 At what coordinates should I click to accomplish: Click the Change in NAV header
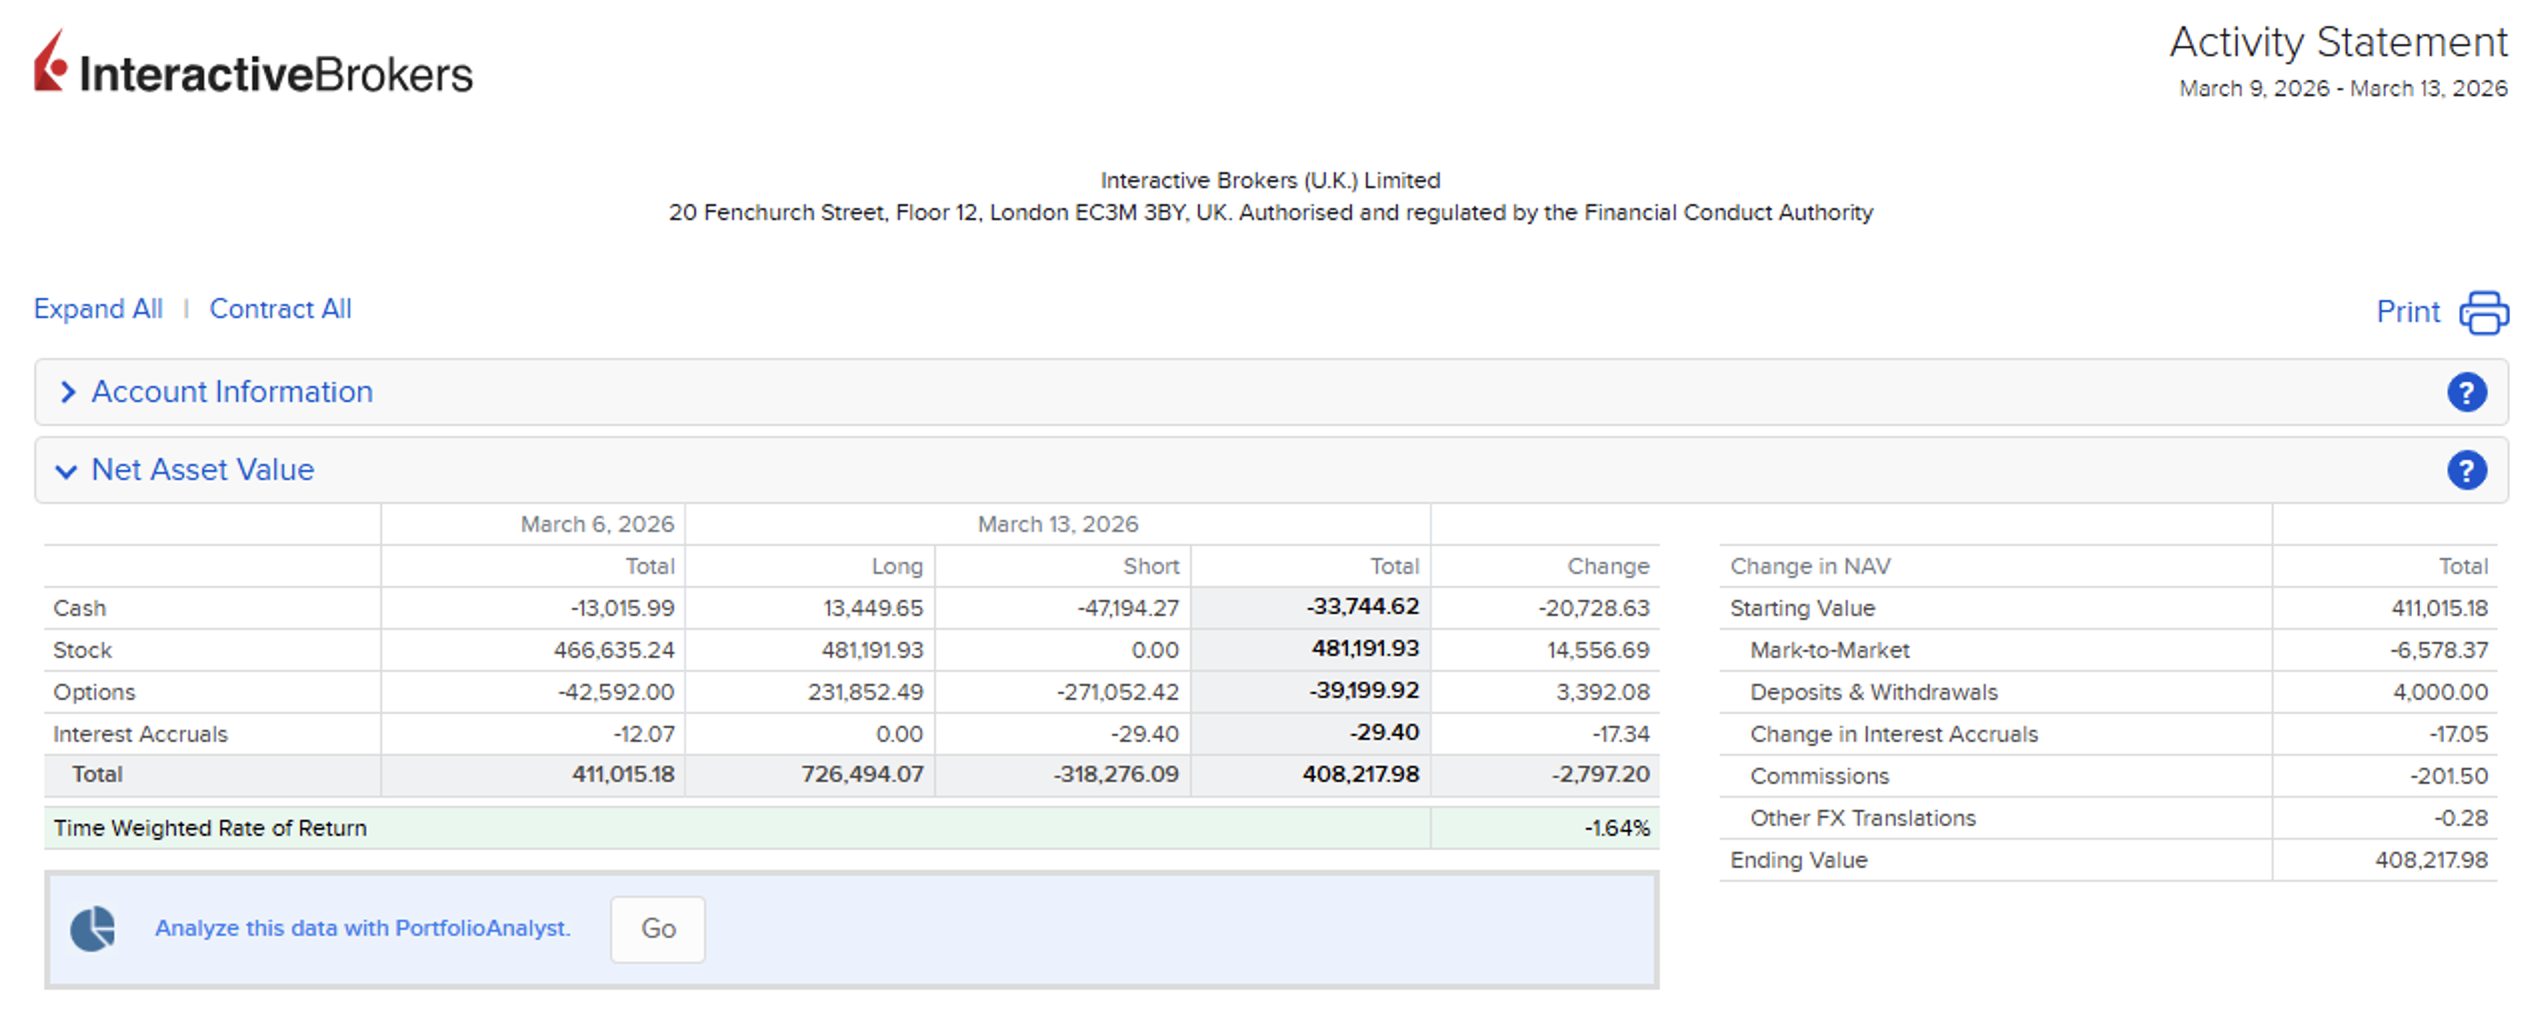coord(1809,566)
